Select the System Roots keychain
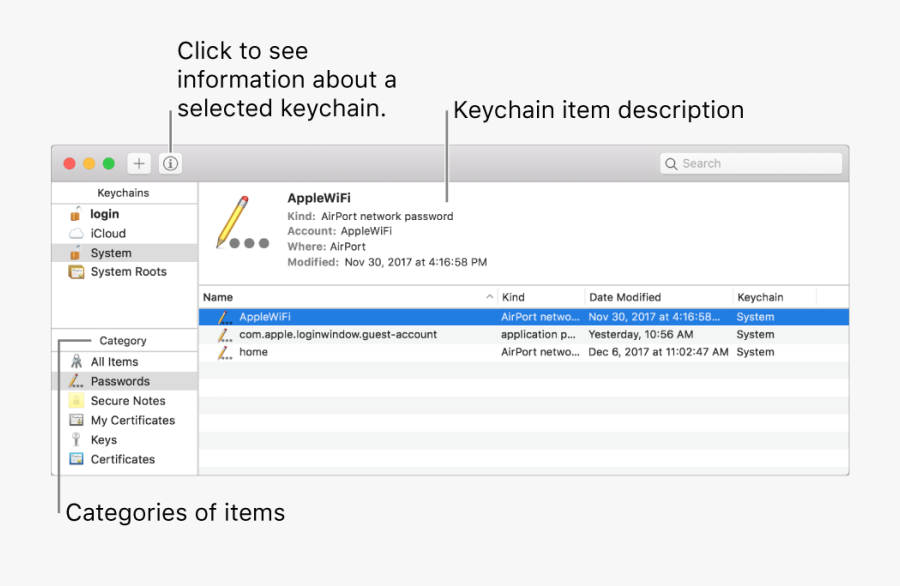This screenshot has height=586, width=900. click(125, 272)
